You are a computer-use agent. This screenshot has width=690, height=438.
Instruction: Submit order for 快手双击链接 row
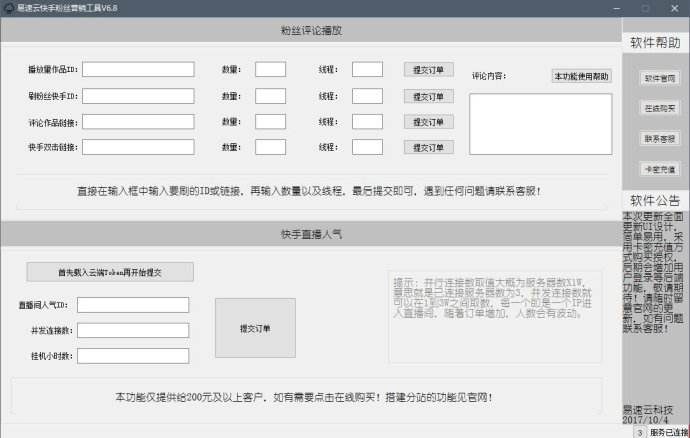coord(429,147)
